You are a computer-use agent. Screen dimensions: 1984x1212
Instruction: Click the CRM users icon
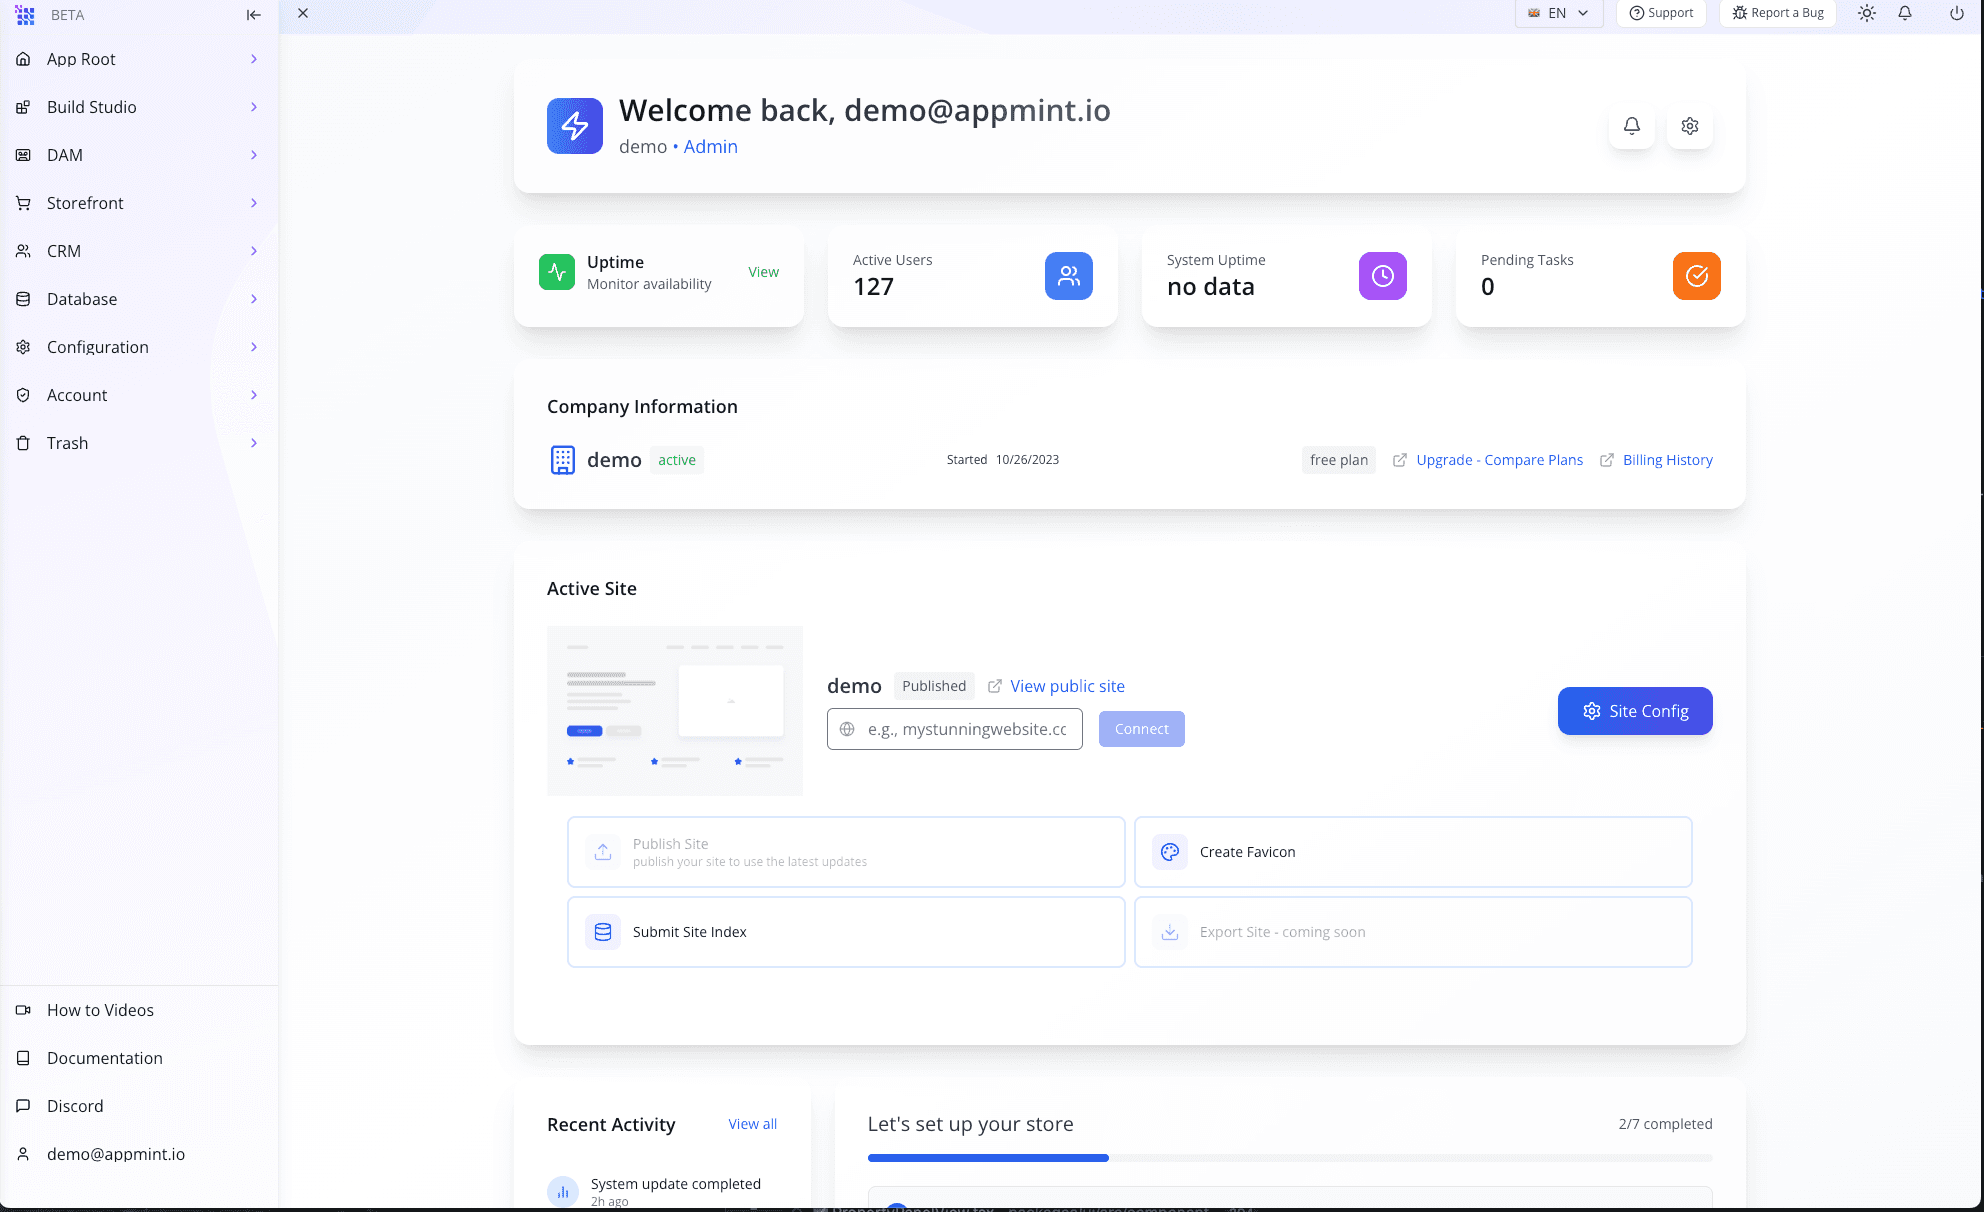[24, 251]
